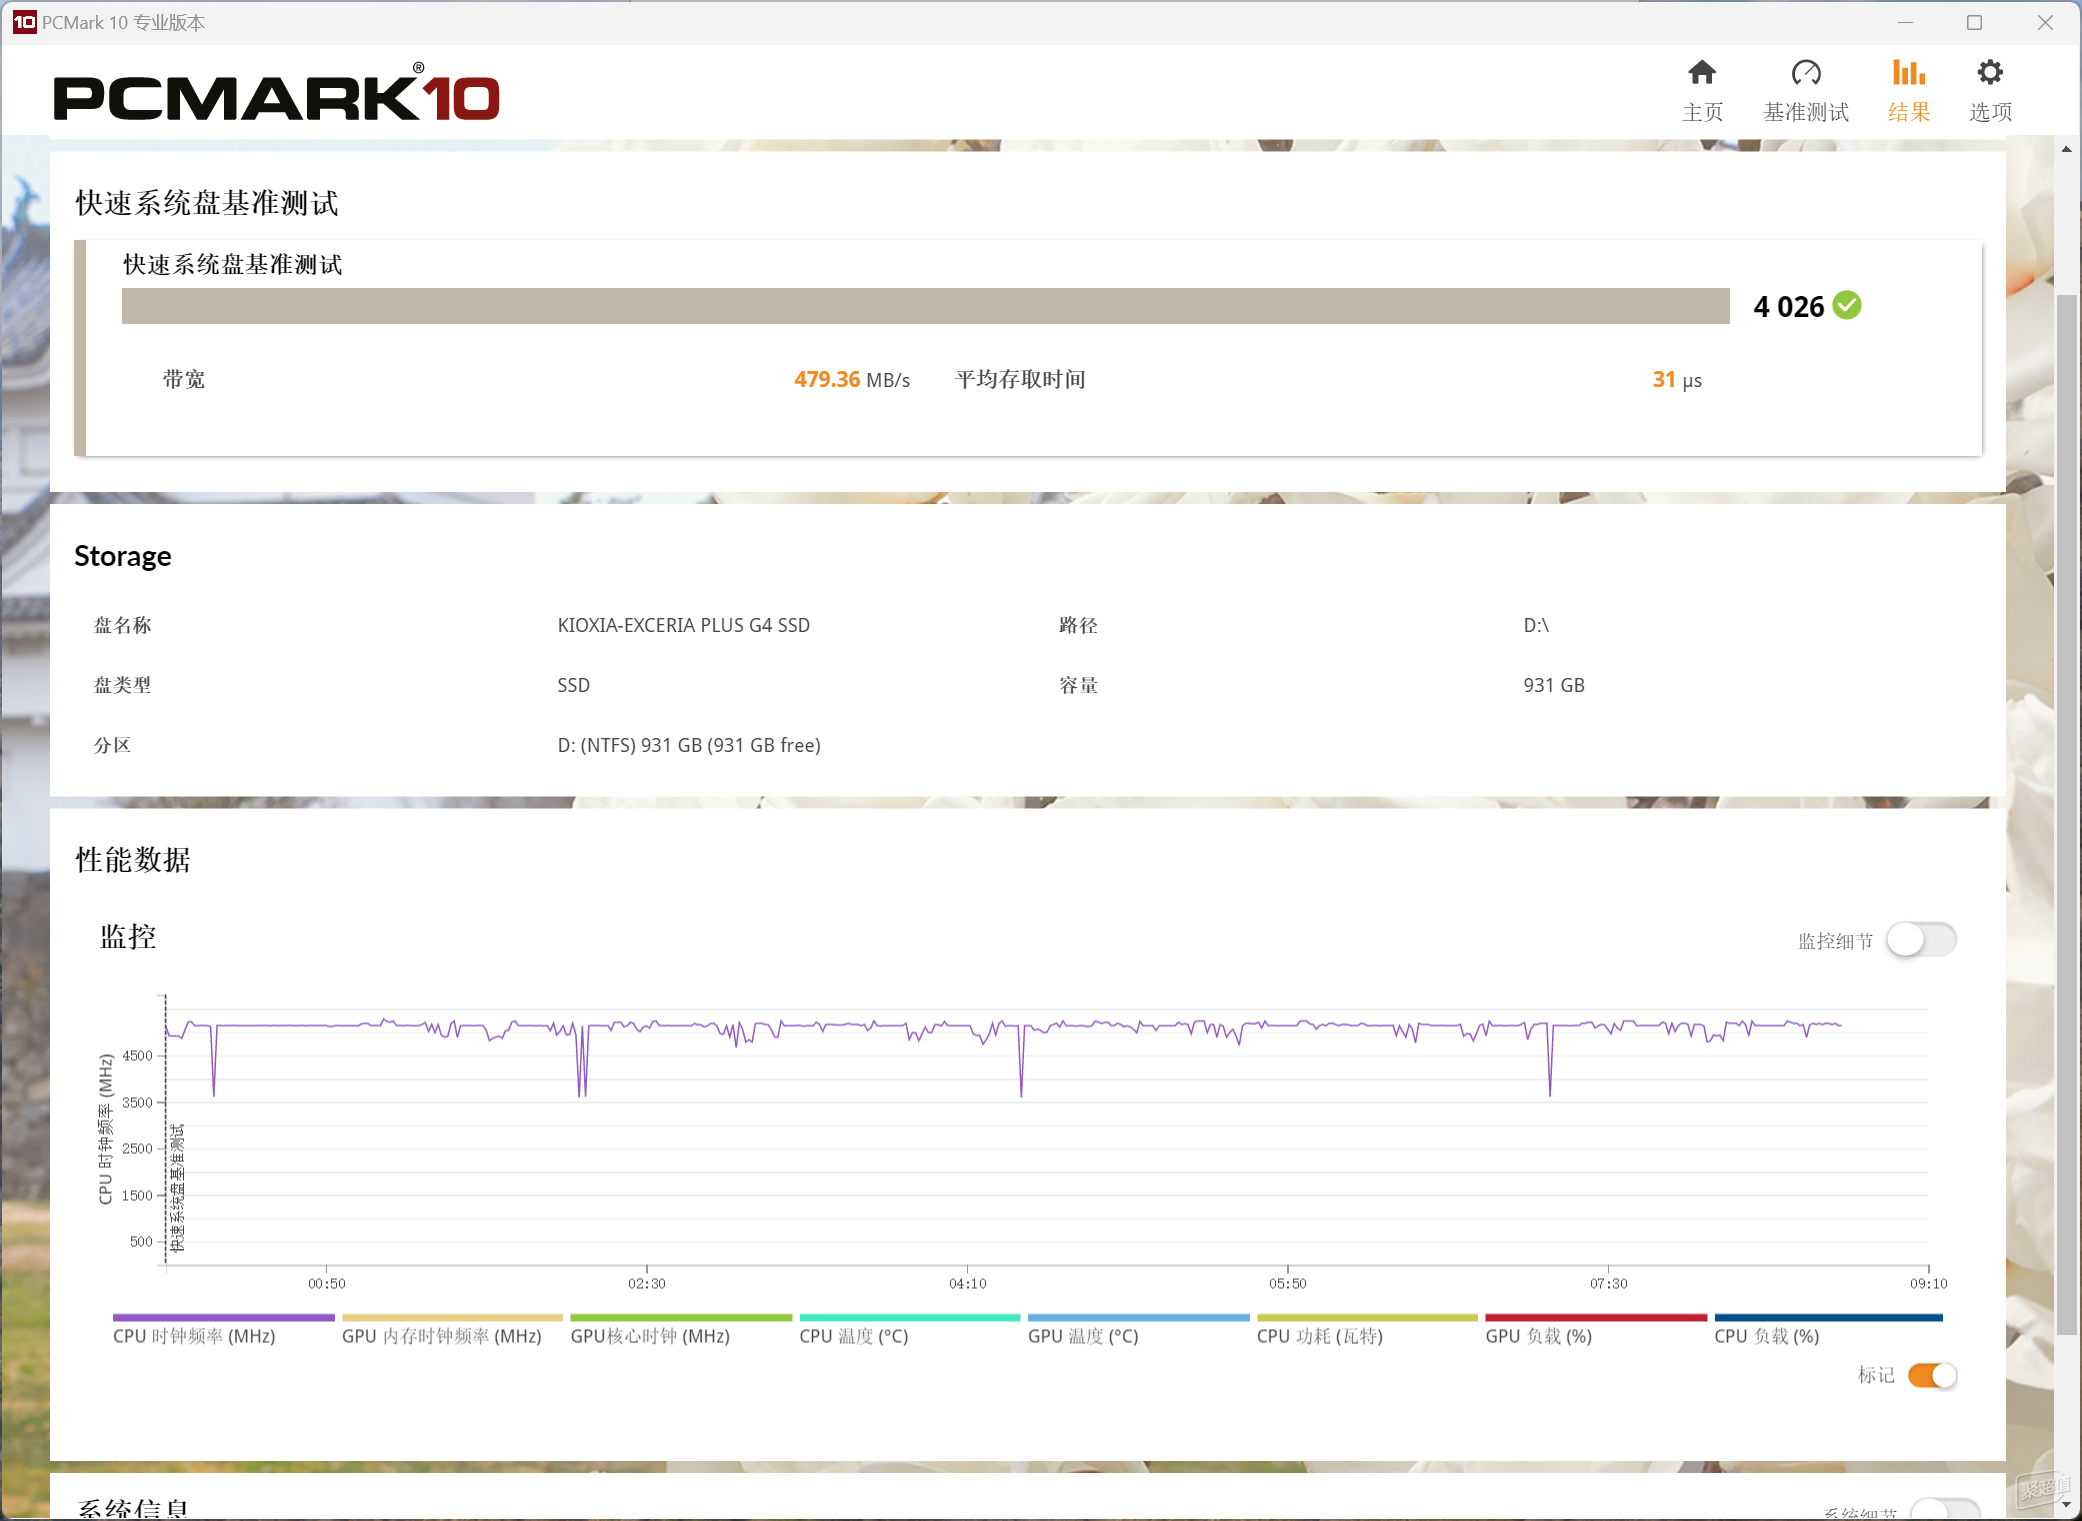Close the PCMark 10 window
The height and width of the screenshot is (1521, 2082).
pos(2045,22)
